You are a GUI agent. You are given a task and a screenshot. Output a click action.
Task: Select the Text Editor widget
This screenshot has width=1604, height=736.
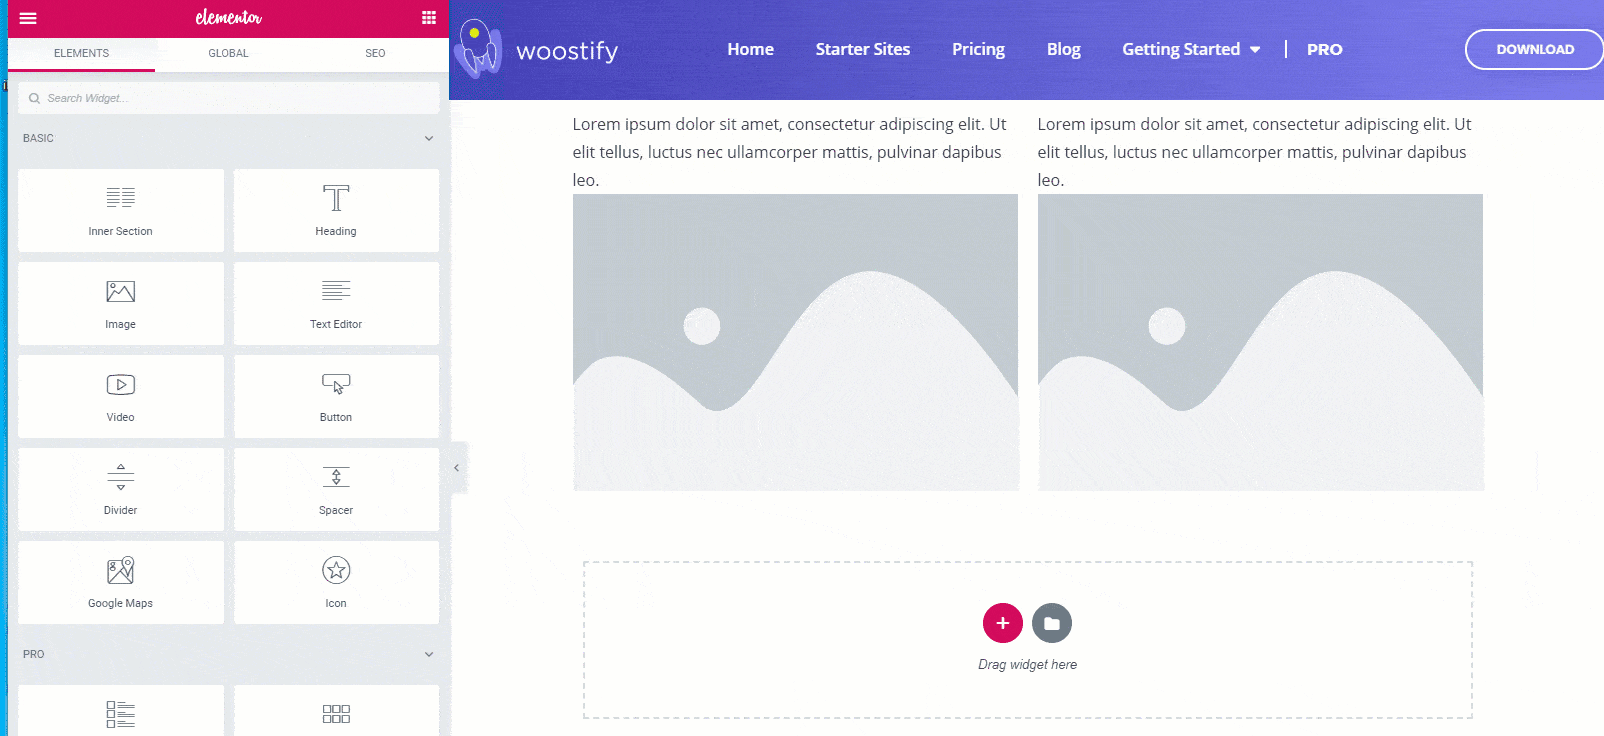(336, 303)
